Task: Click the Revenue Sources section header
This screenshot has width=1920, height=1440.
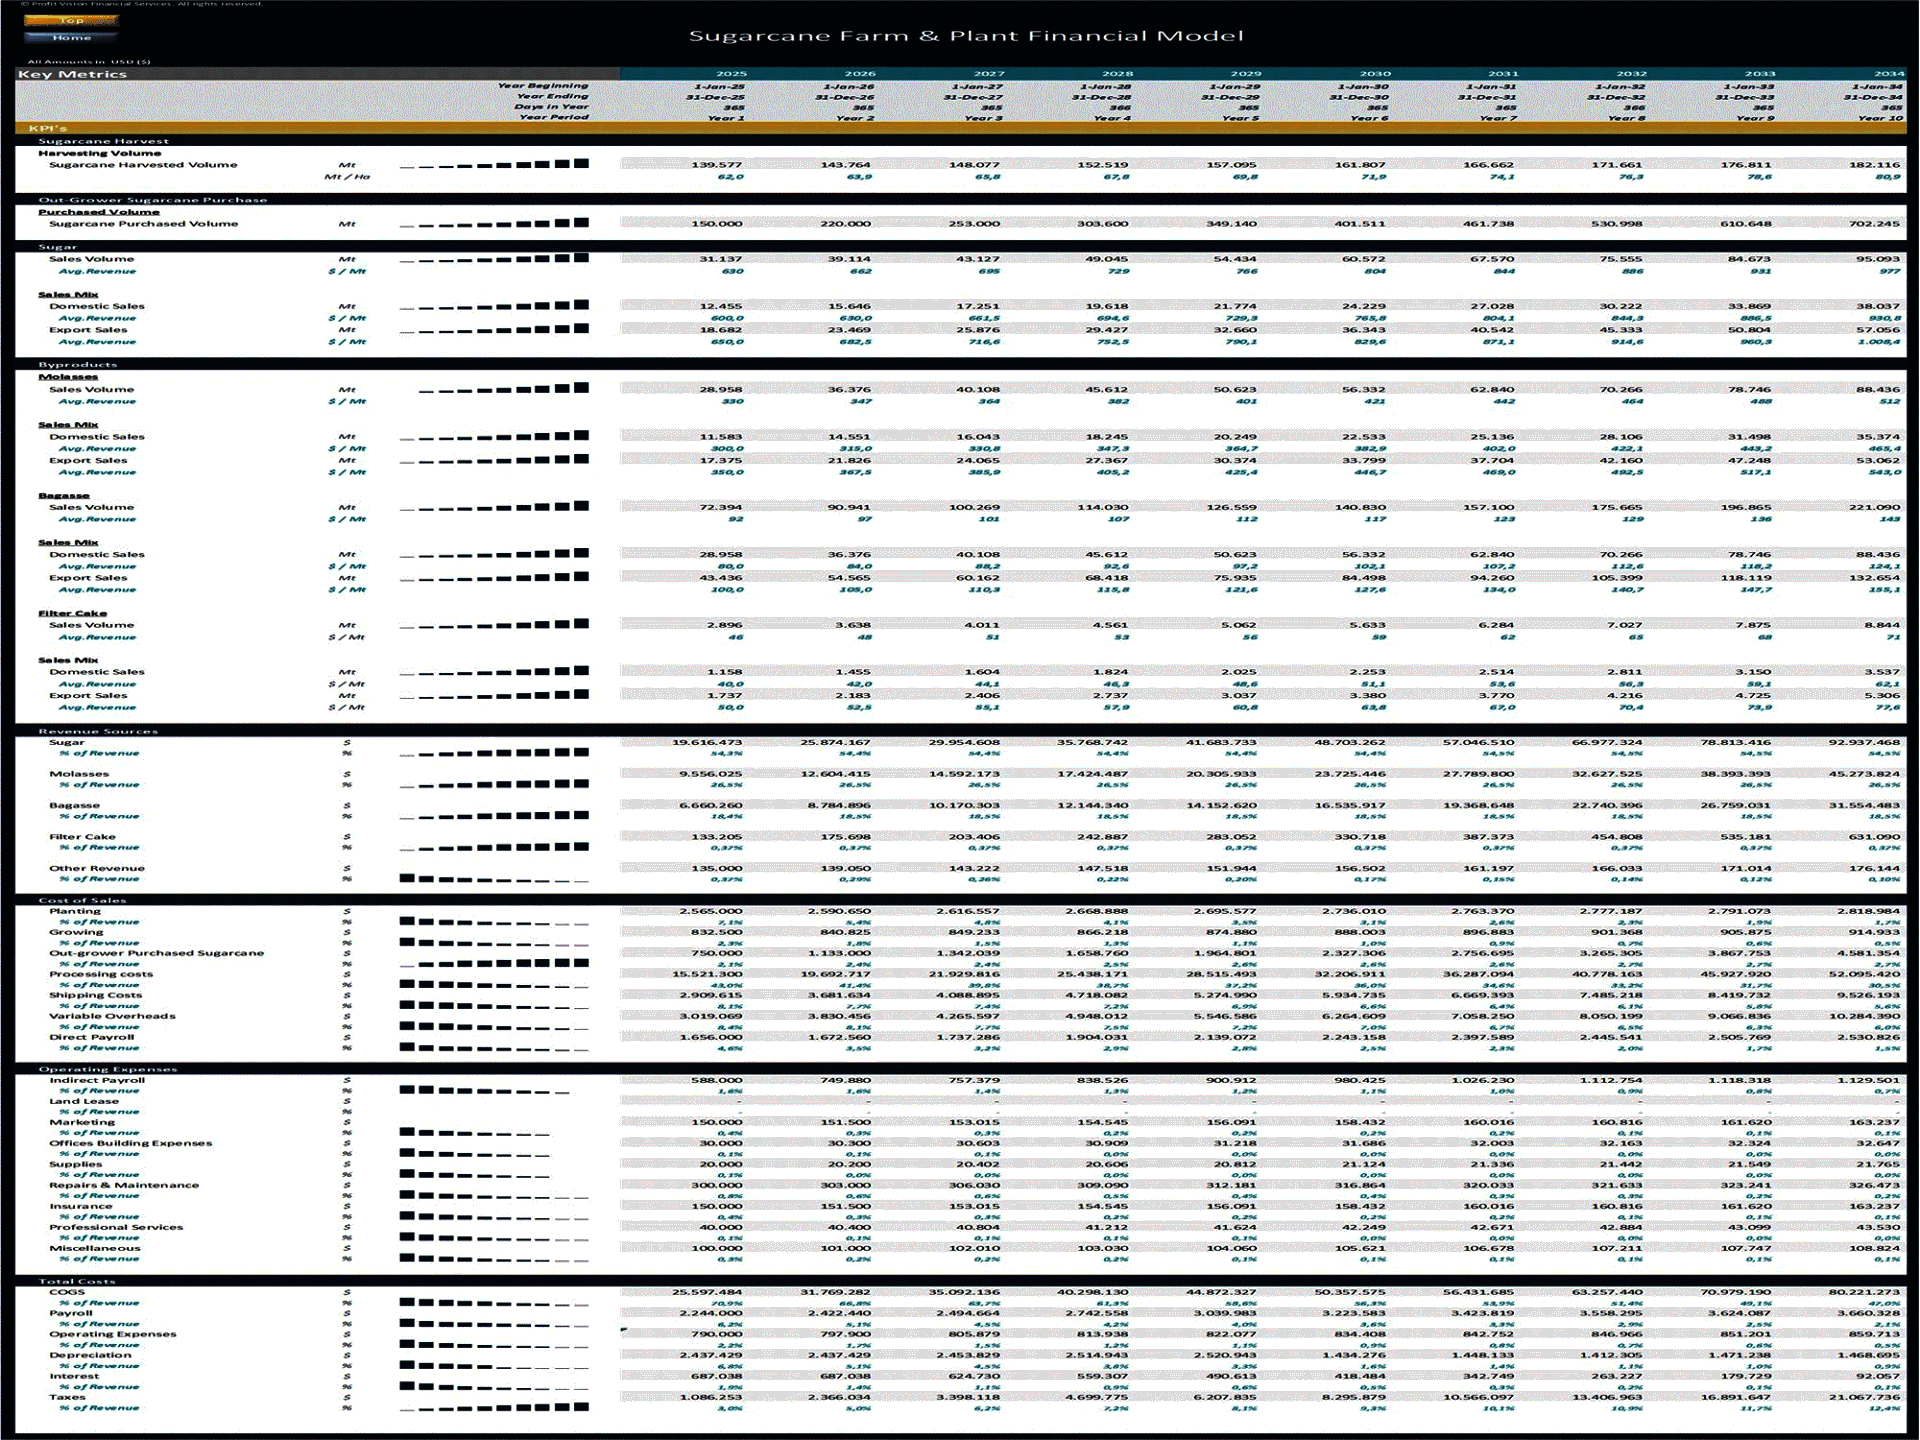Action: click(98, 731)
